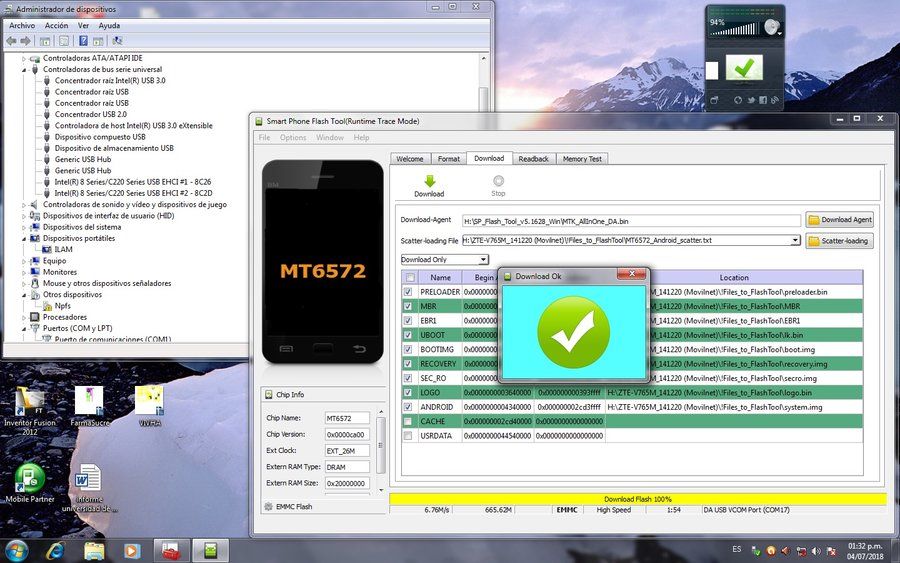Click the back arrow in Device Manager toolbar
The image size is (900, 563).
[11, 41]
